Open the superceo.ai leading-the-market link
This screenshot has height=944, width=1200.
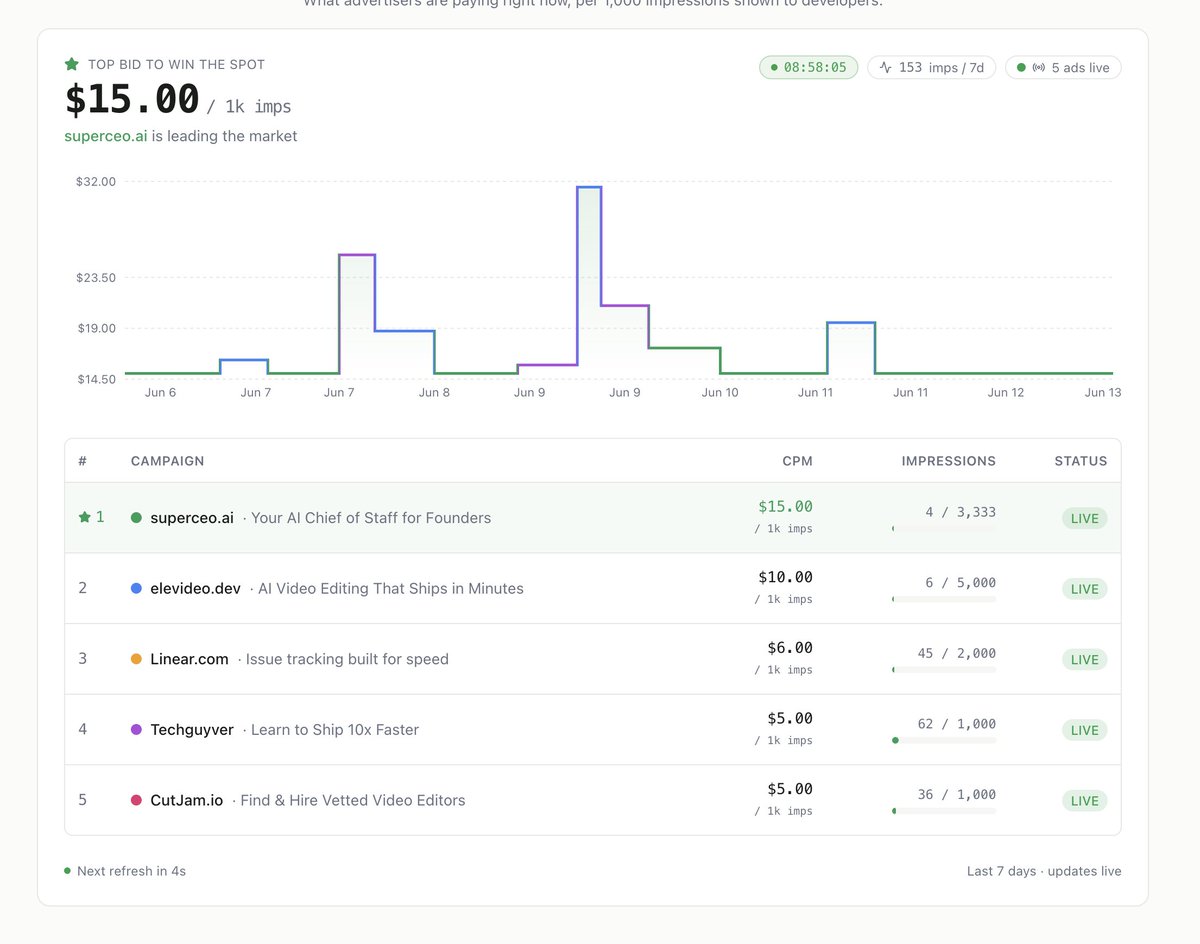[106, 136]
